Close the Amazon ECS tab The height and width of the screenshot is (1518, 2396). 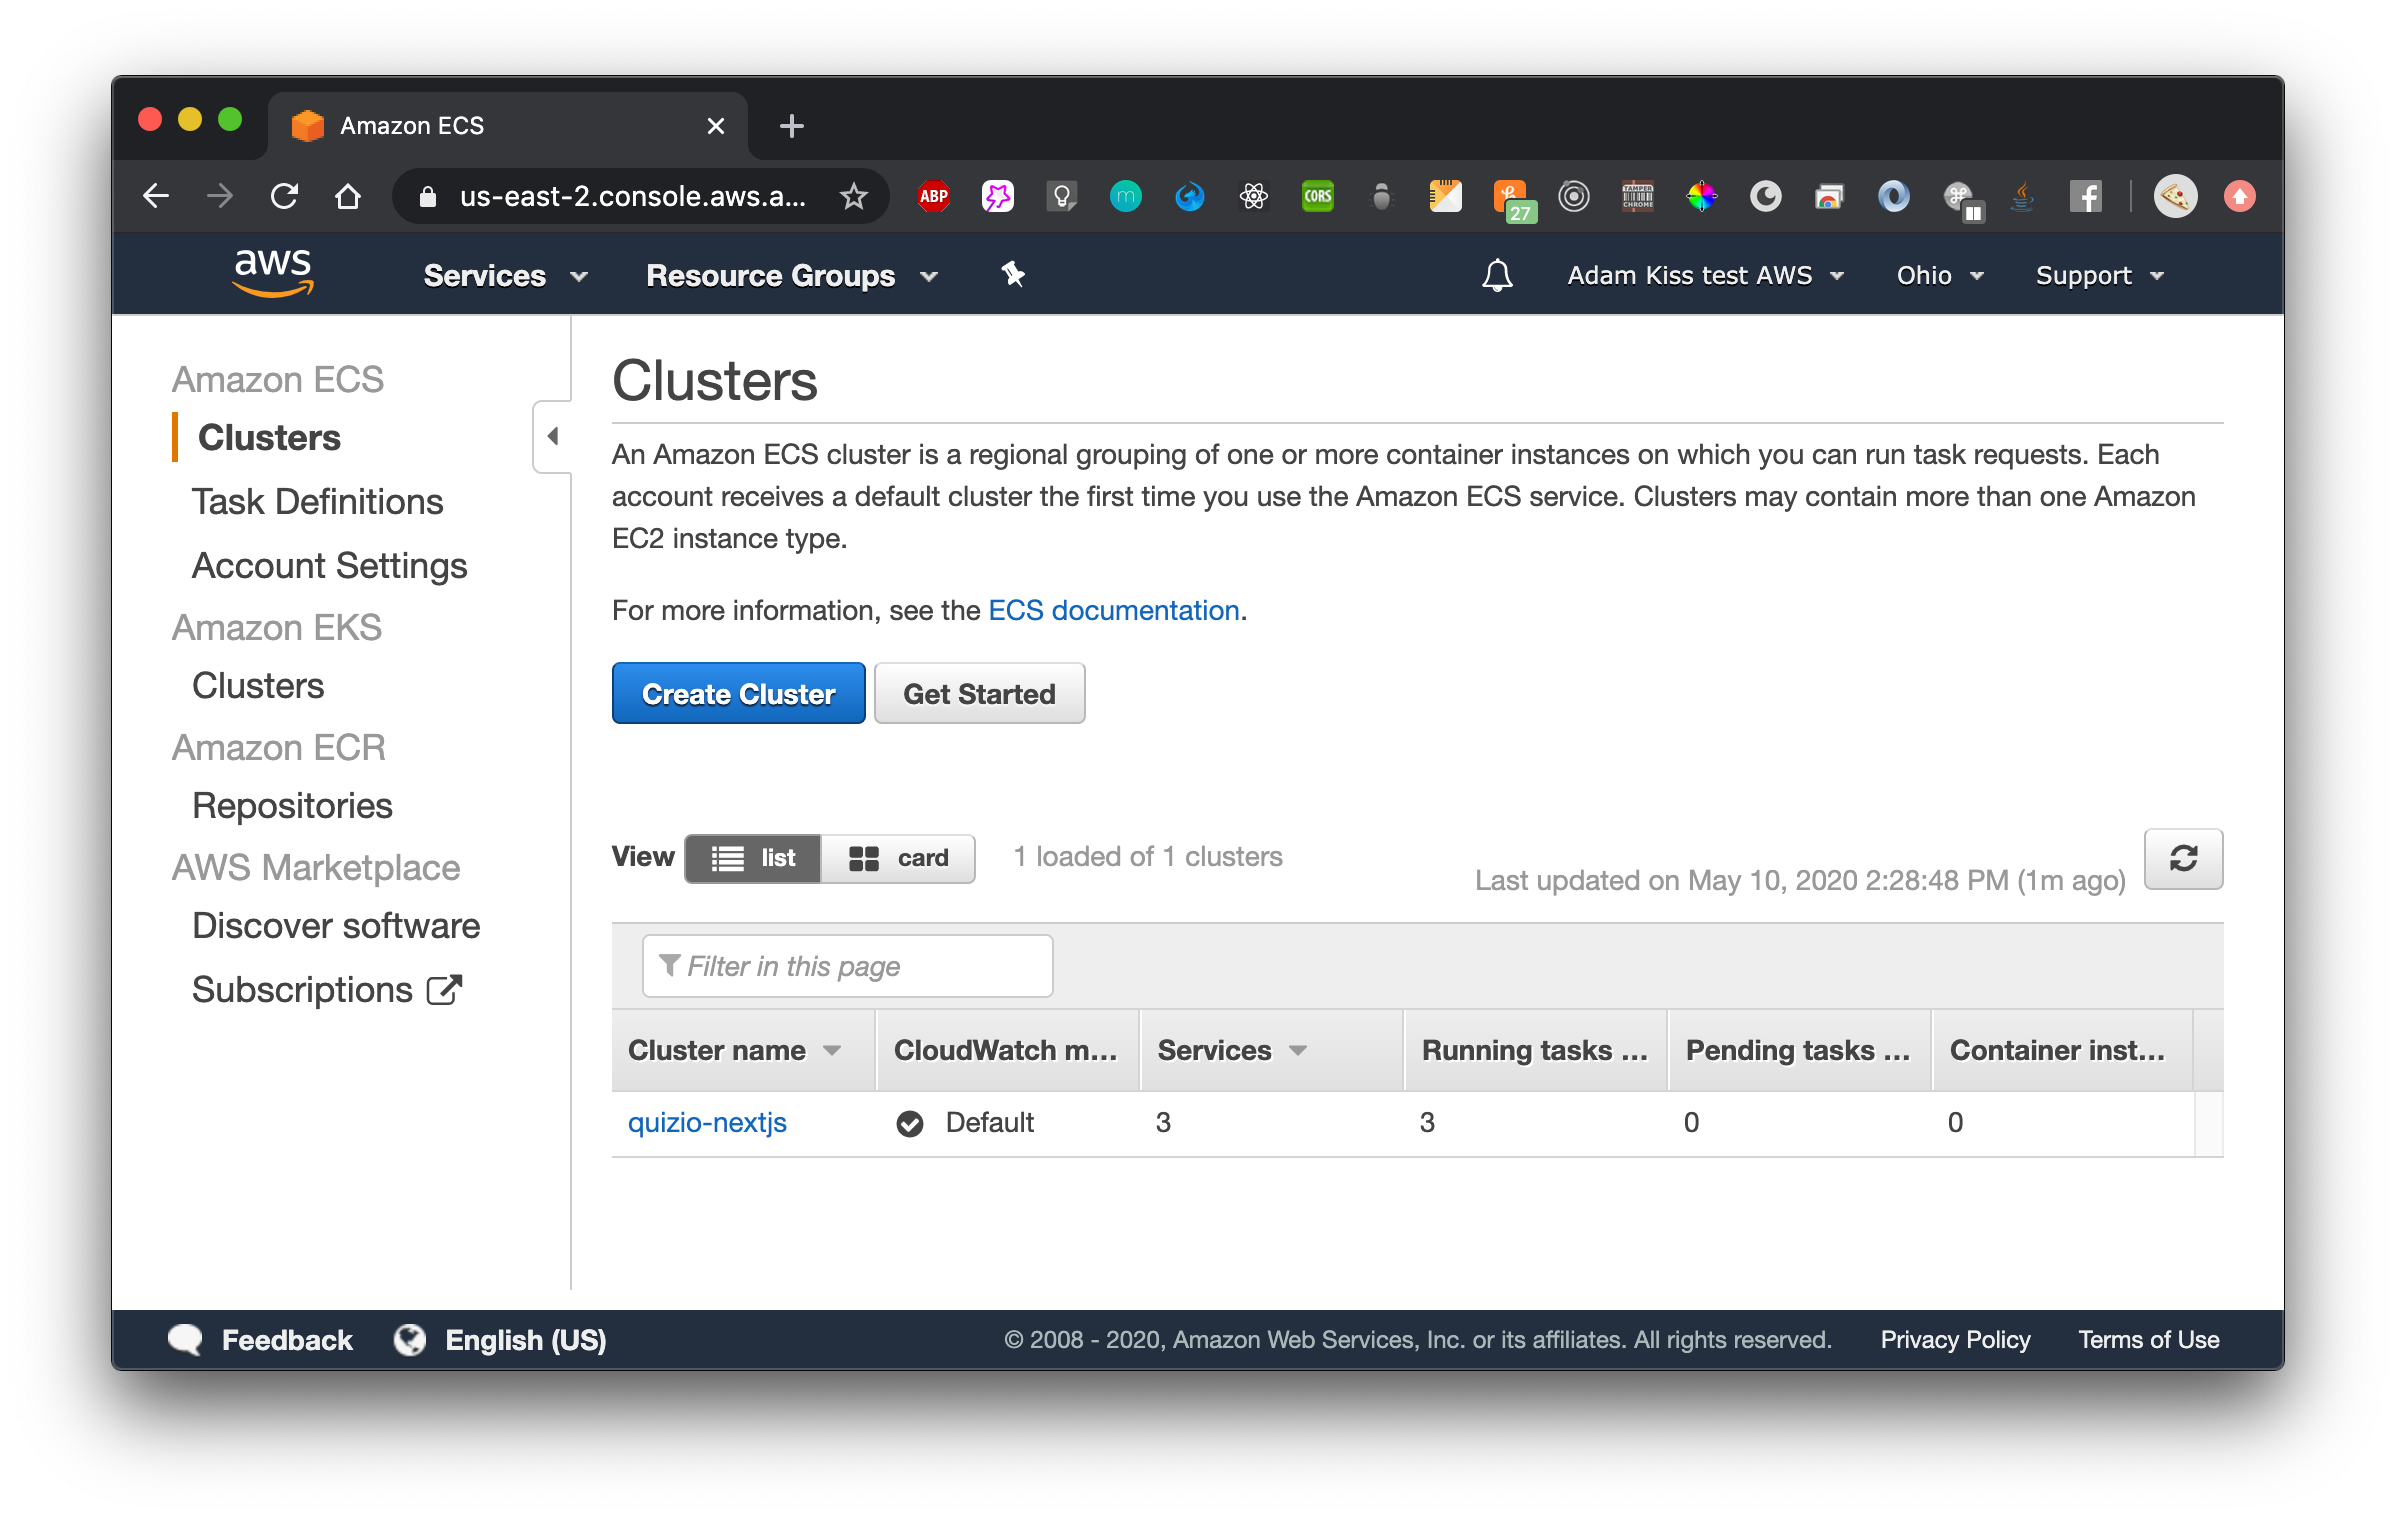(715, 126)
